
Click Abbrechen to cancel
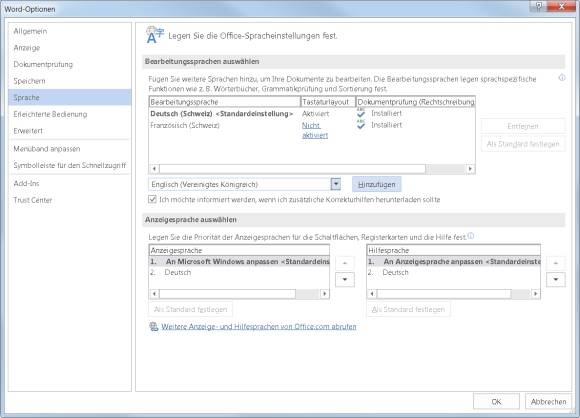(x=548, y=401)
